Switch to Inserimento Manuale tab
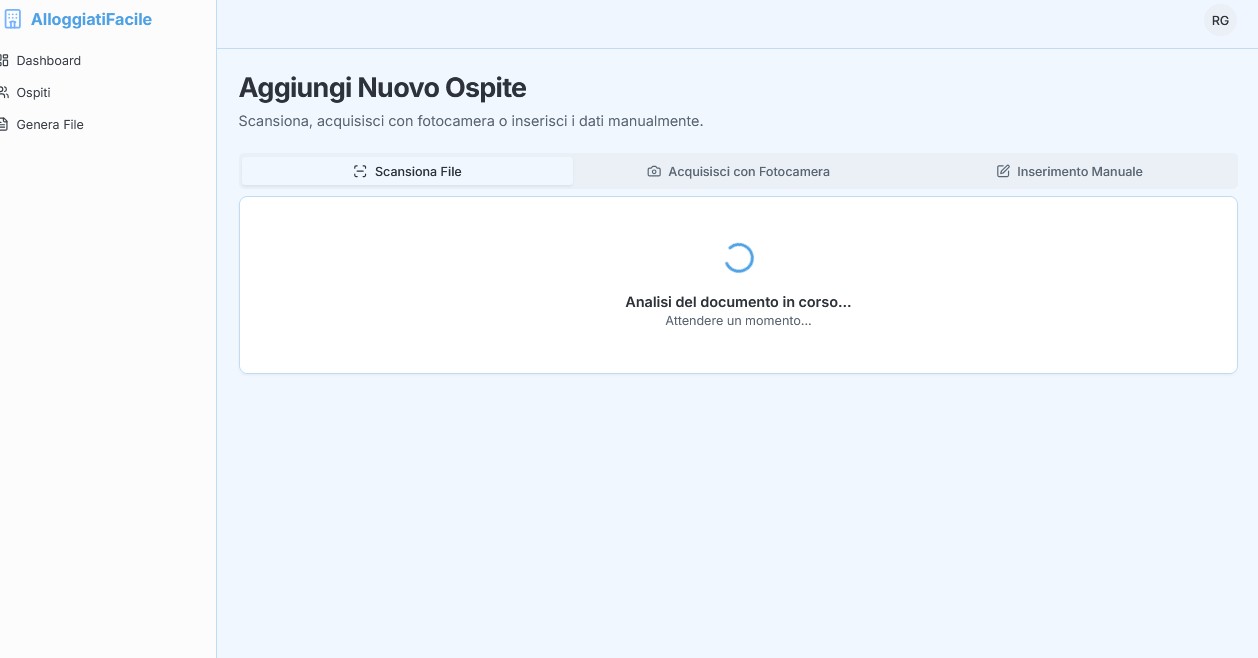 [x=1070, y=171]
